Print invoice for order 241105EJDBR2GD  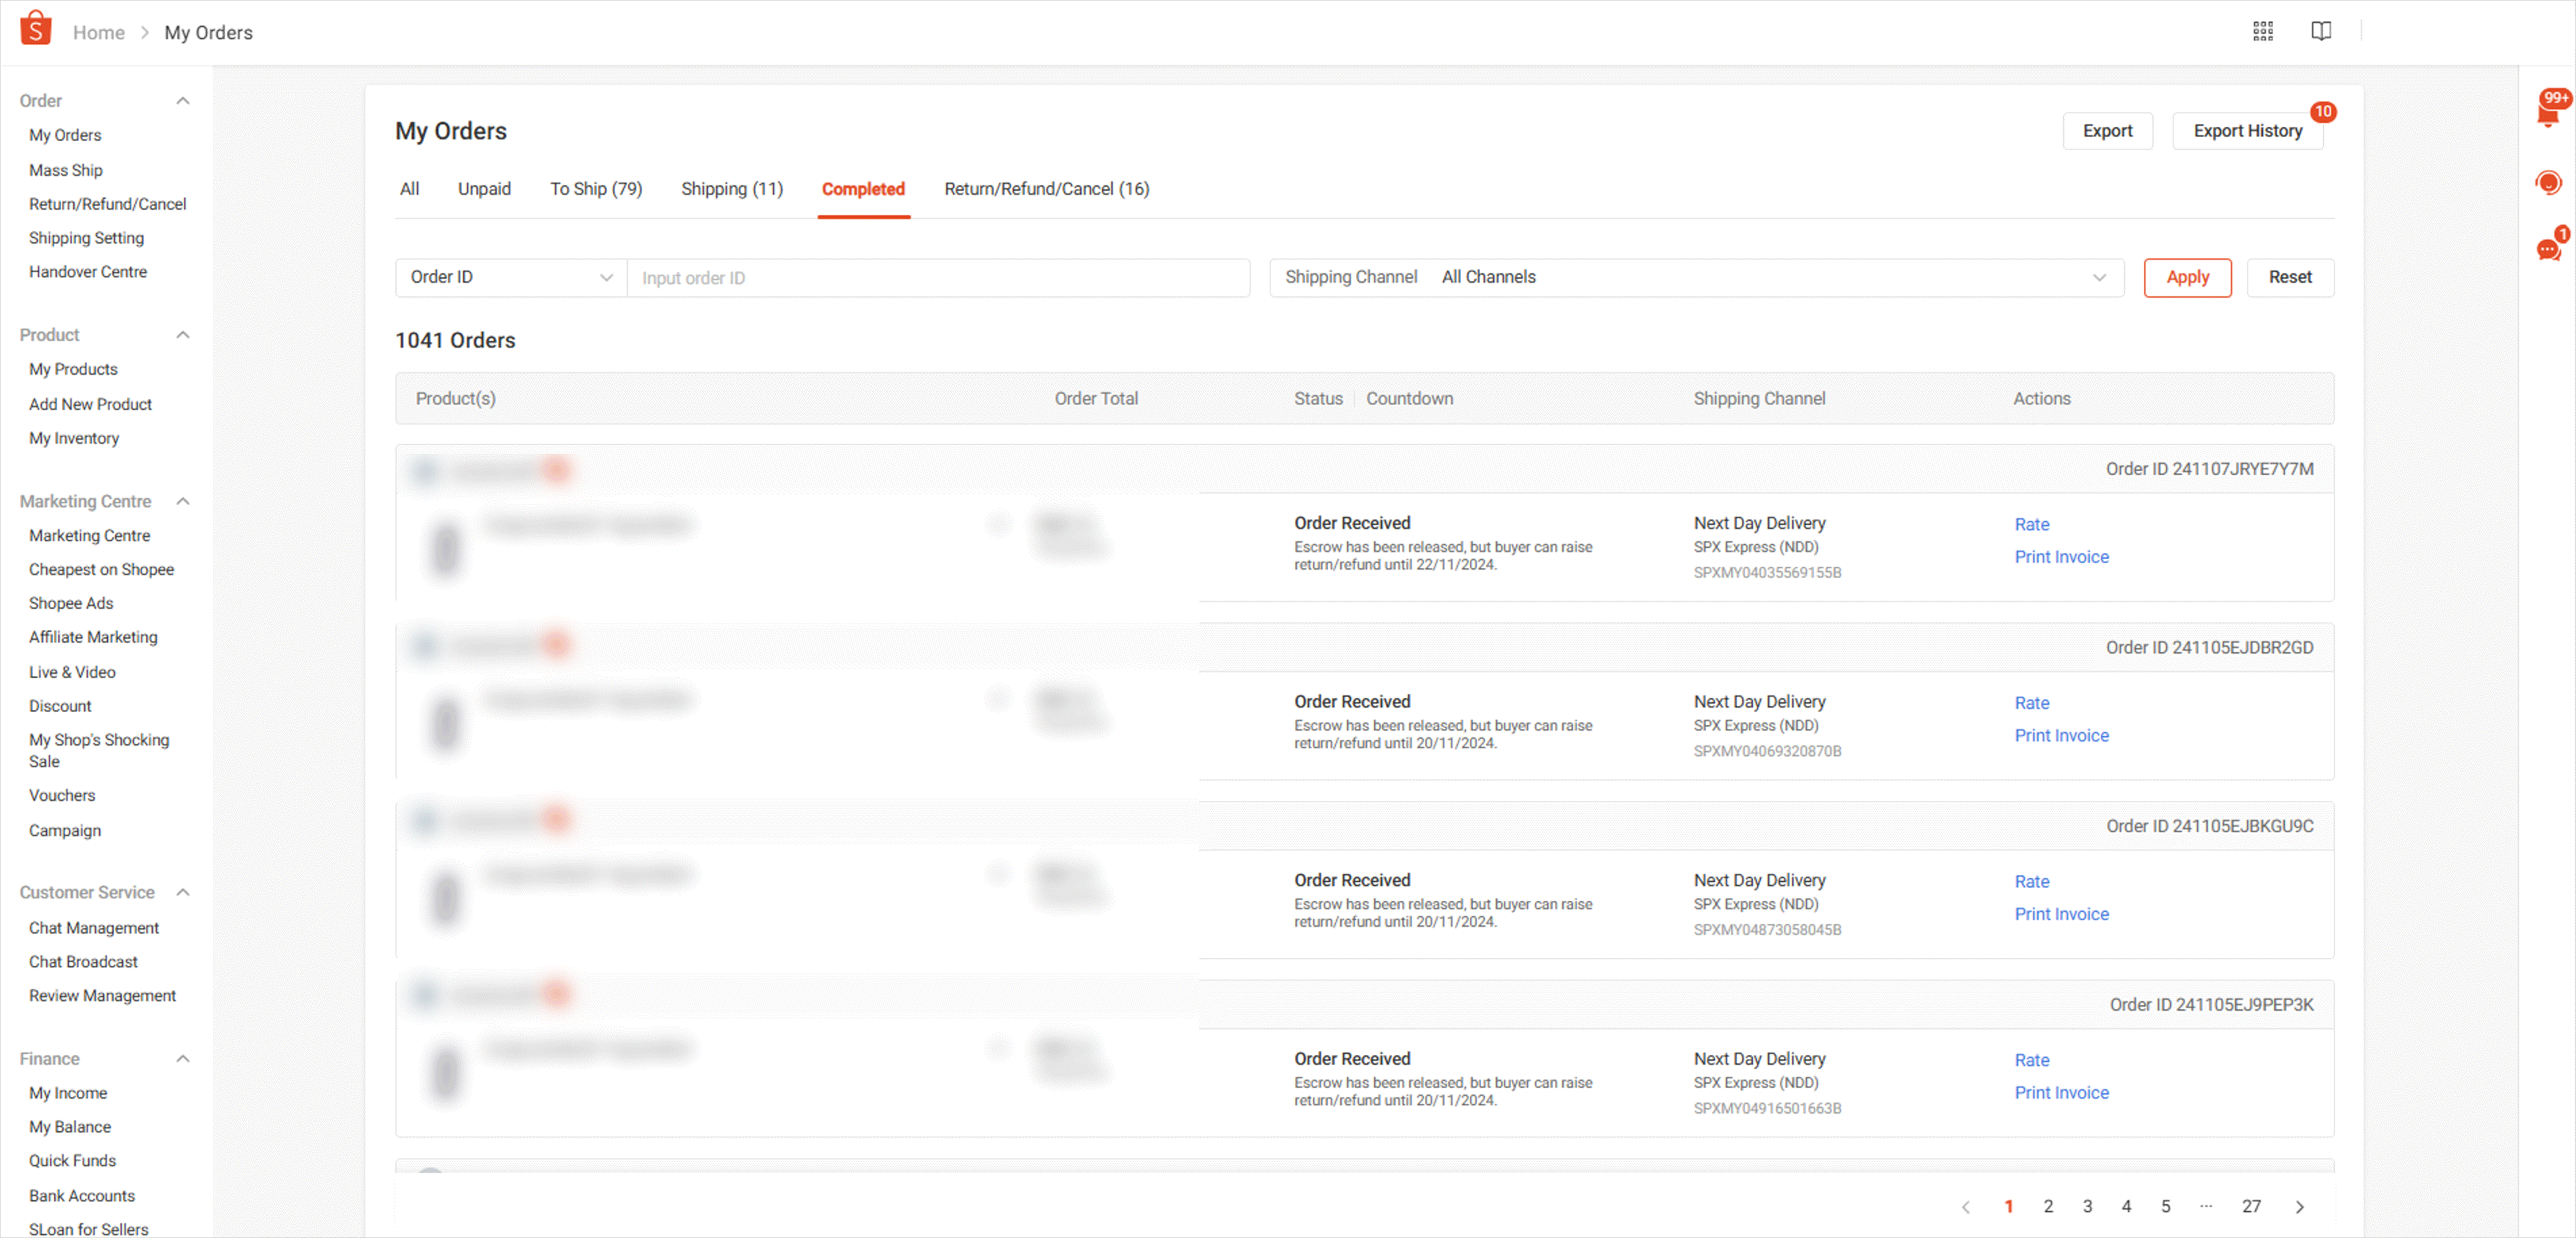pos(2061,735)
